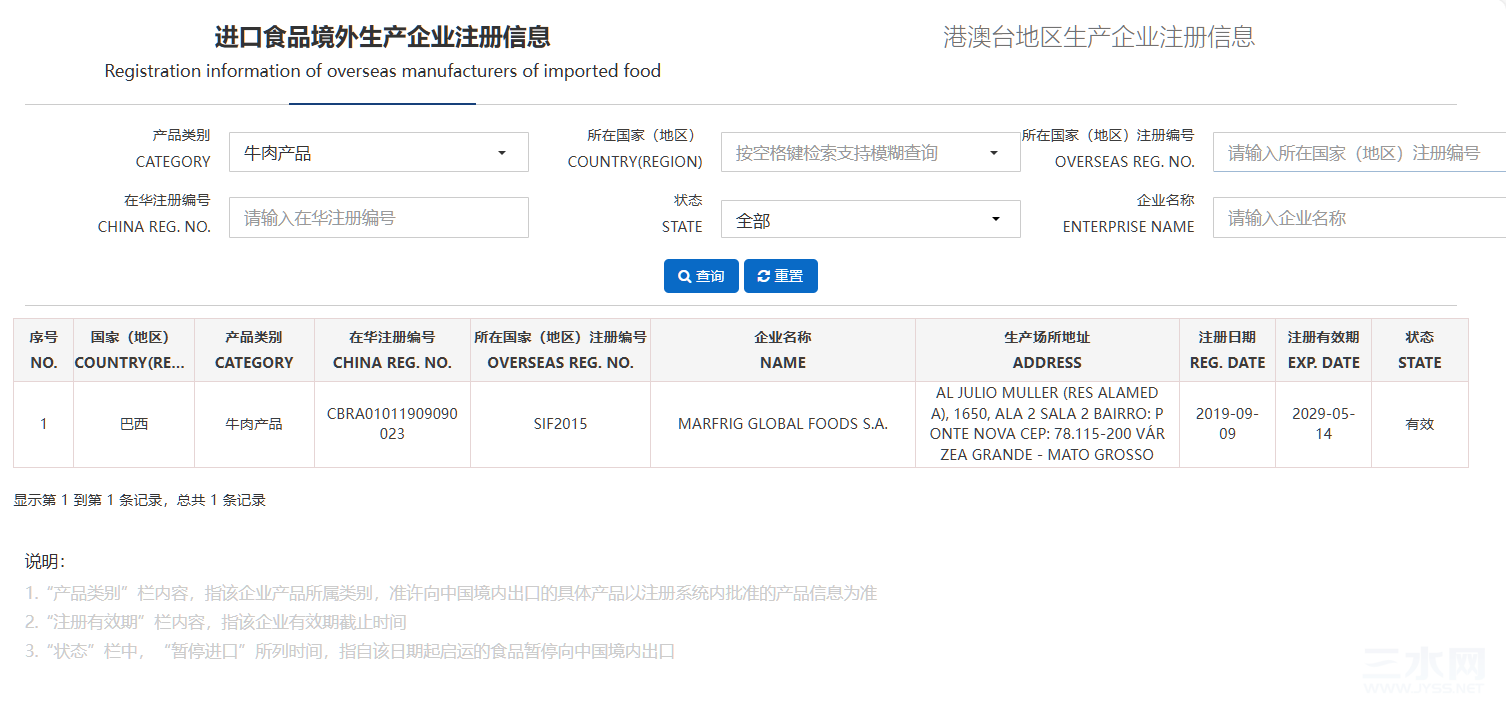This screenshot has width=1506, height=708.
Task: Click the 在华注册编号 CHINA REG. NO. column header
Action: coord(392,350)
